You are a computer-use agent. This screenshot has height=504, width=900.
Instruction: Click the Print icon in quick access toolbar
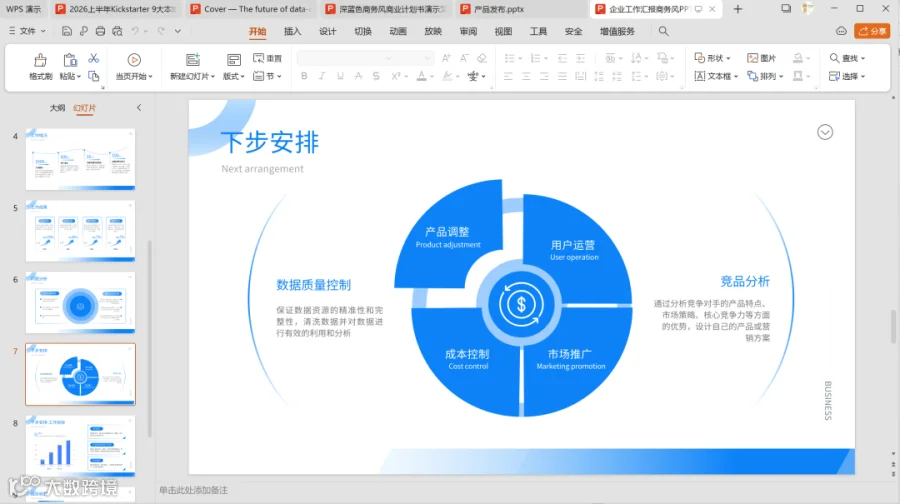(x=100, y=31)
